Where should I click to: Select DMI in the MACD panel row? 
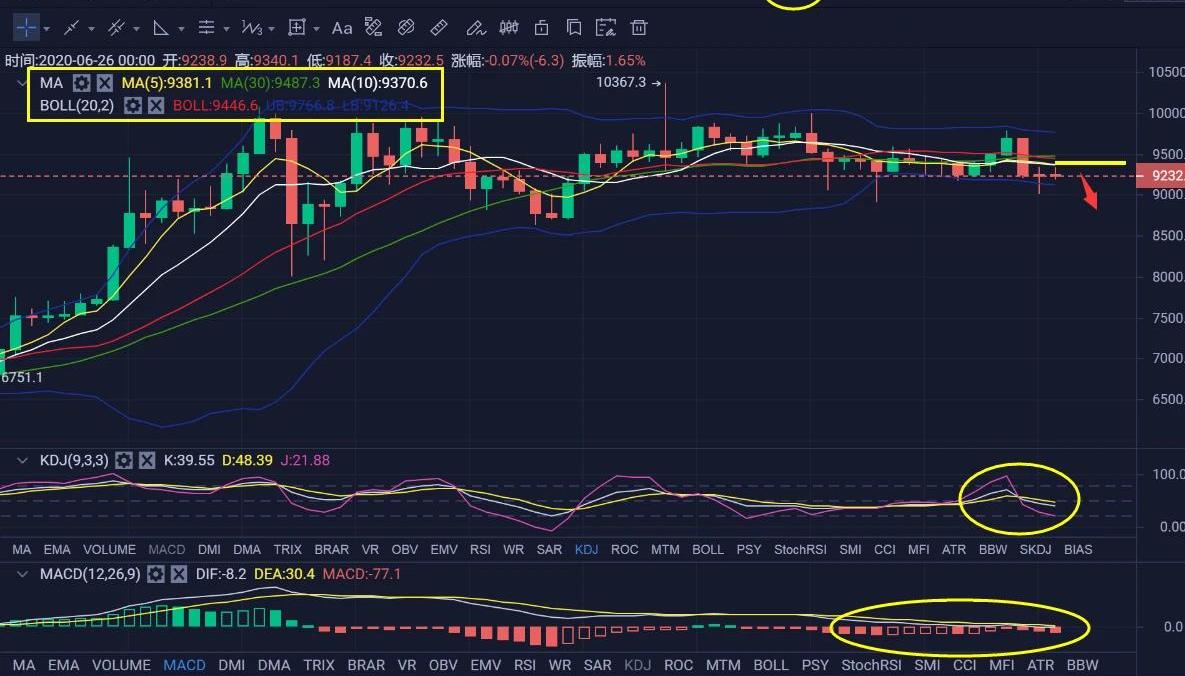click(231, 665)
